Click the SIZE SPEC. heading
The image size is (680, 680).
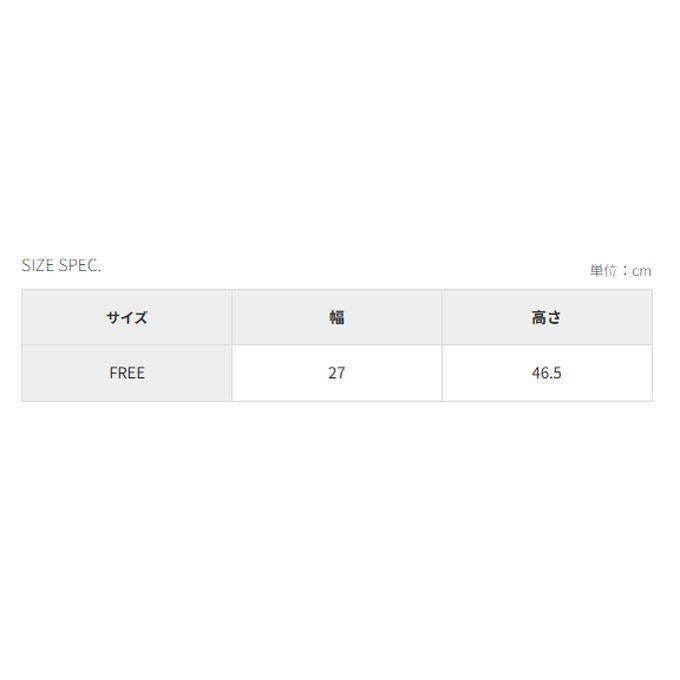pyautogui.click(x=61, y=265)
